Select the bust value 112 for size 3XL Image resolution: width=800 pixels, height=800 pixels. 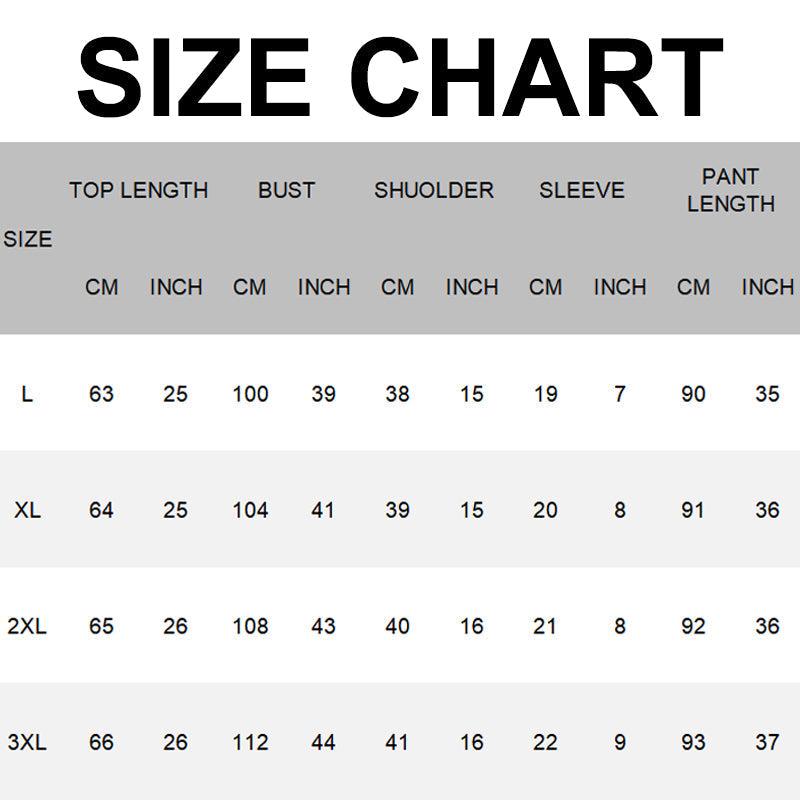tap(250, 743)
